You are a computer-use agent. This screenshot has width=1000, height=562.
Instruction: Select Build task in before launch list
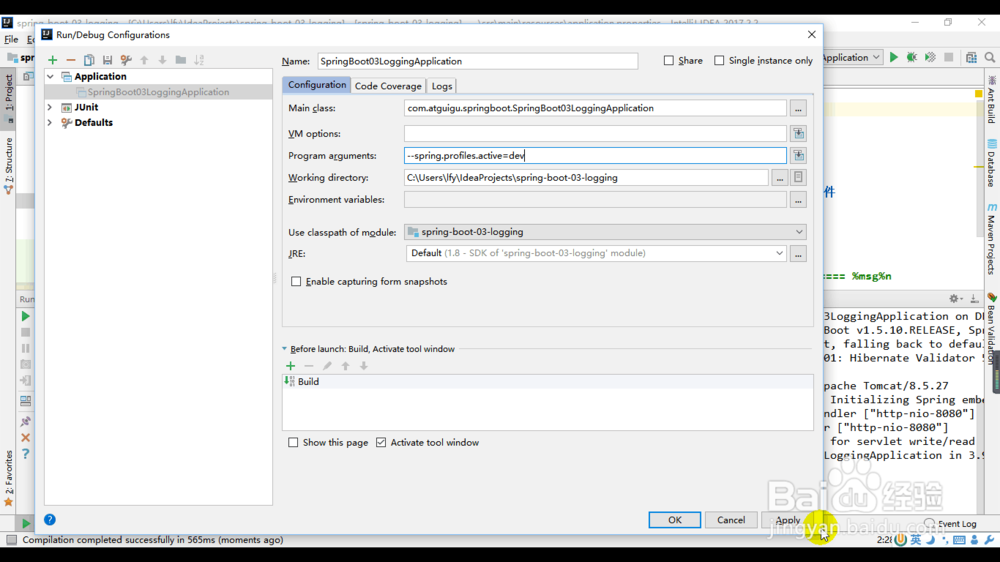tap(548, 381)
